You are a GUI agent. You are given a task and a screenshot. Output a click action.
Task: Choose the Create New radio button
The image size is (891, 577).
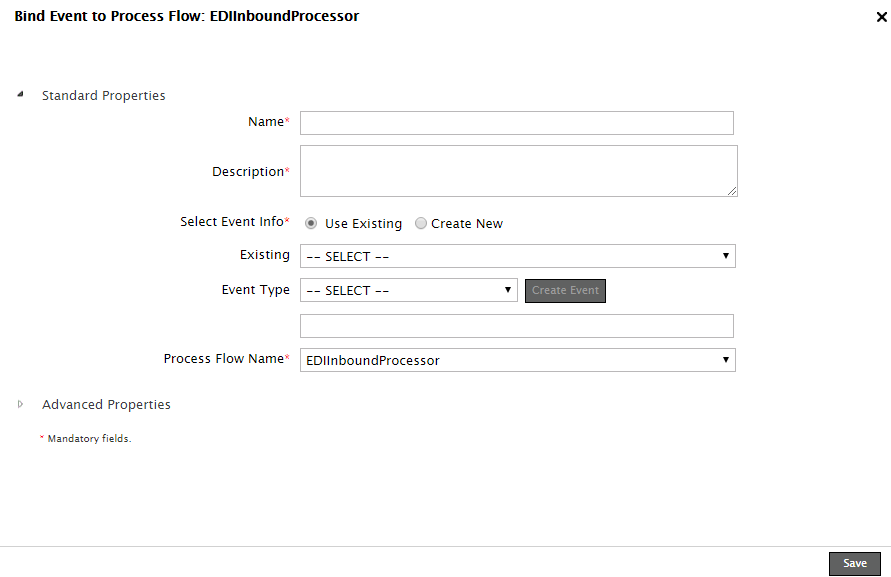tap(421, 224)
